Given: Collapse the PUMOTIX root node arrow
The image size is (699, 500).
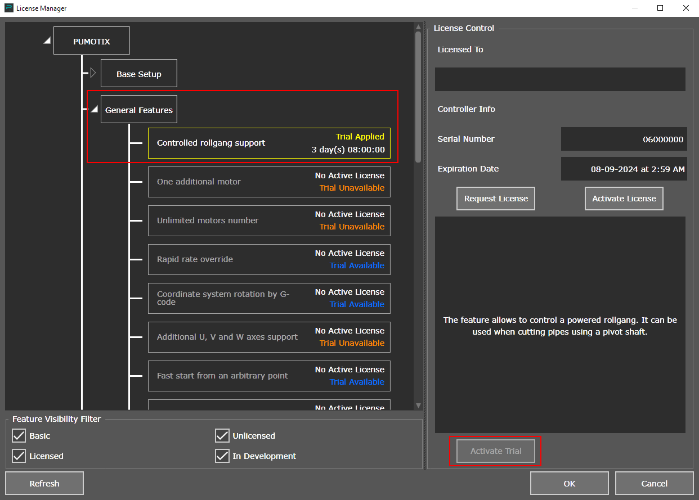Looking at the screenshot, I should coord(47,41).
